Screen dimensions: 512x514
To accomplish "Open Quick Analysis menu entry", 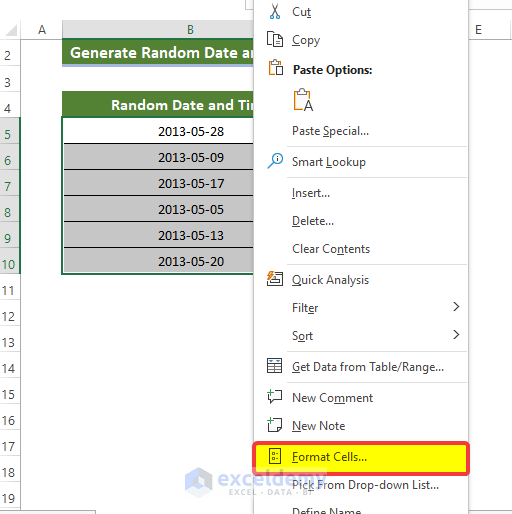I will (361, 280).
